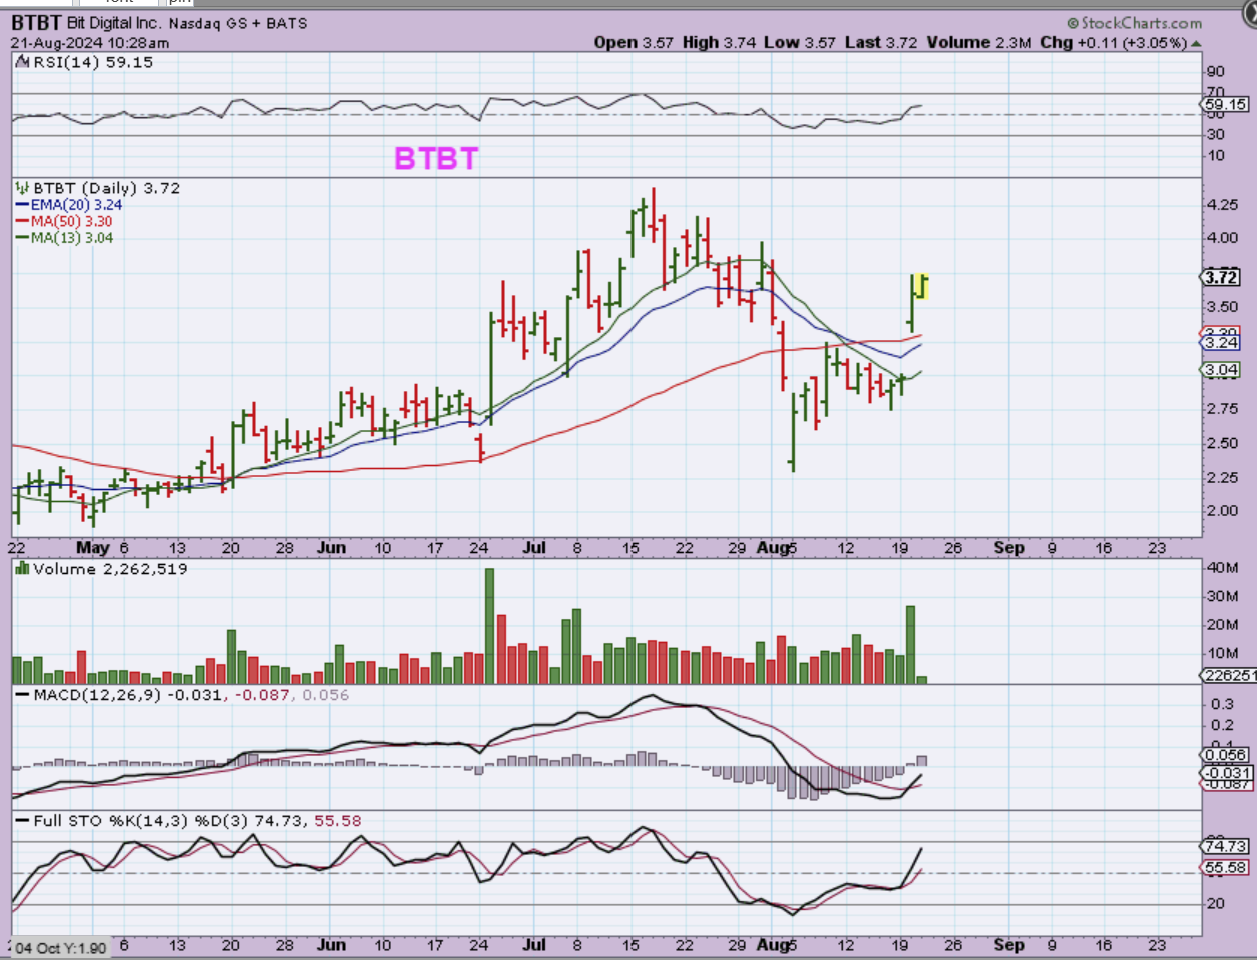This screenshot has height=960, width=1257.
Task: Click the 21-Aug-2024 10:28am timestamp
Action: (x=90, y=43)
